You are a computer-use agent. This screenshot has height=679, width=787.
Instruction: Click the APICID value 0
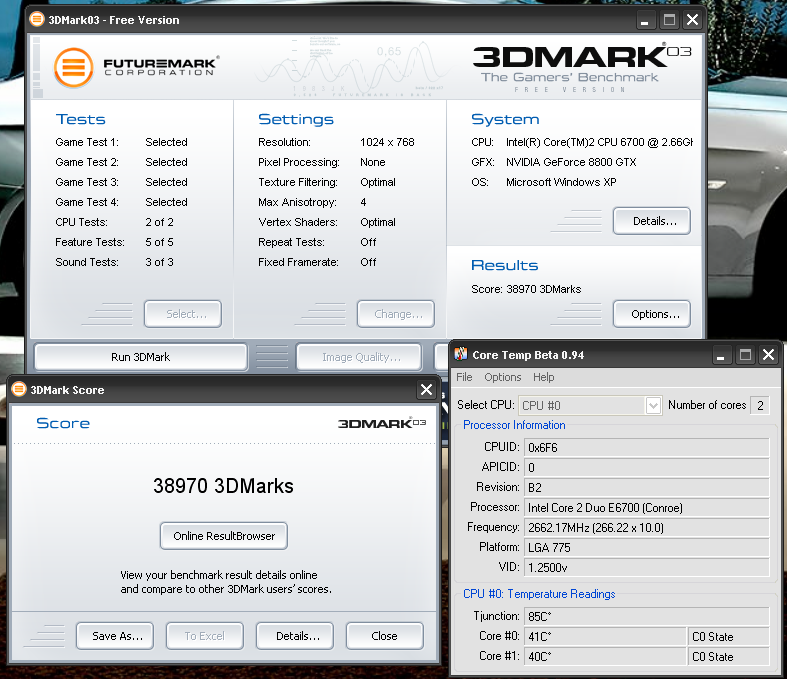[646, 467]
